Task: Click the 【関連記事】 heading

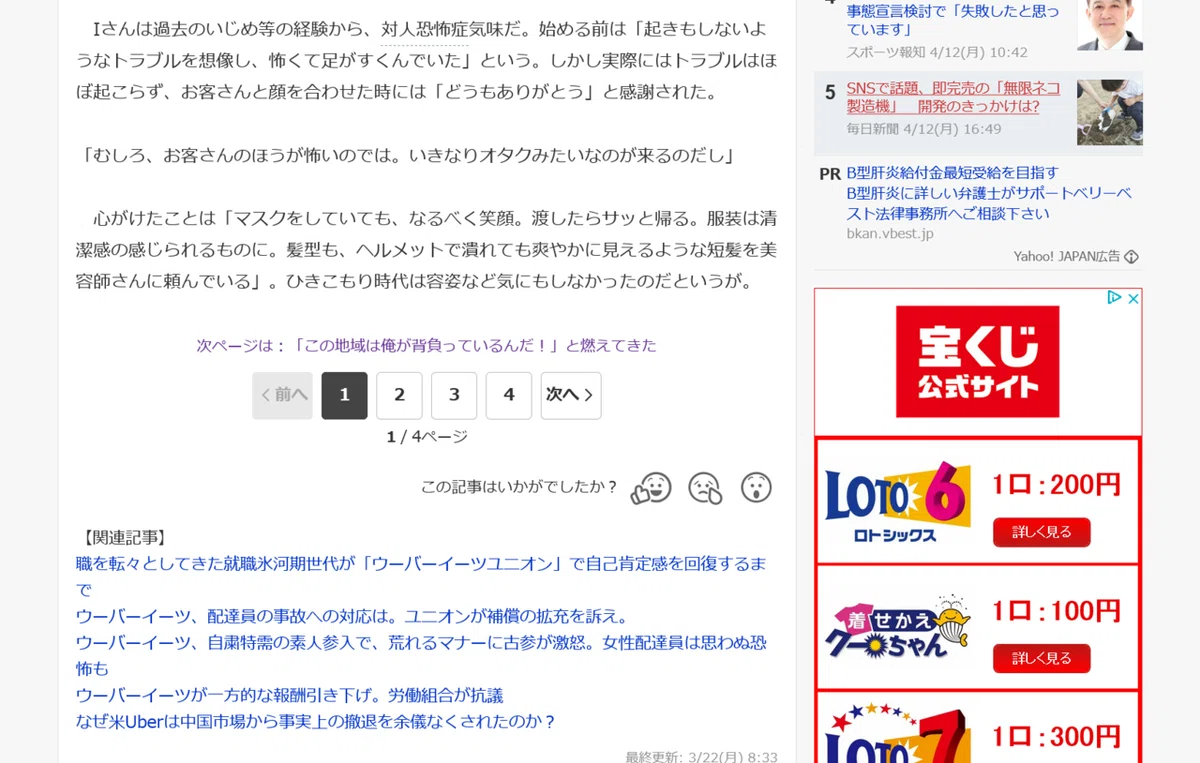Action: coord(125,538)
